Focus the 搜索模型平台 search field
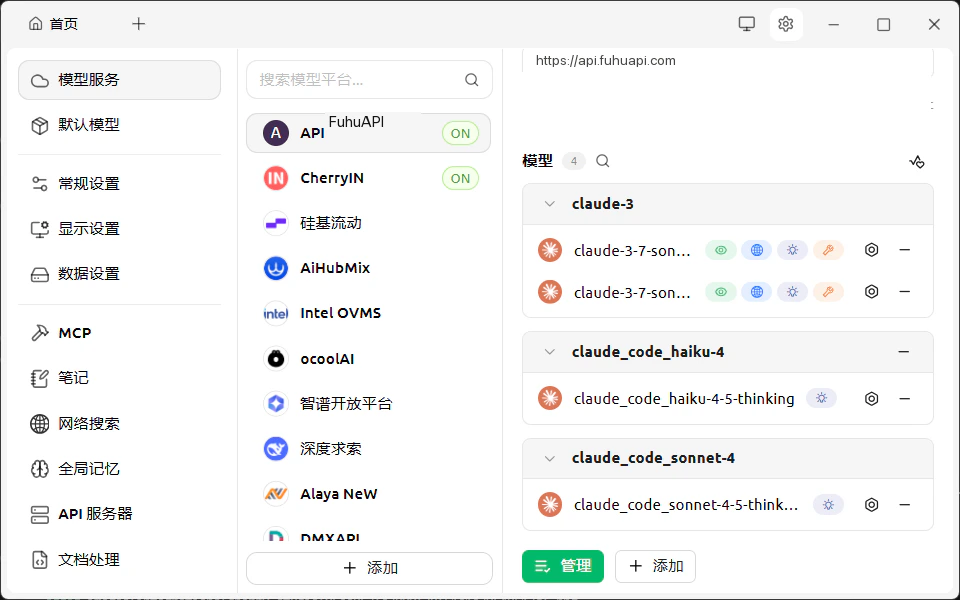 [369, 80]
